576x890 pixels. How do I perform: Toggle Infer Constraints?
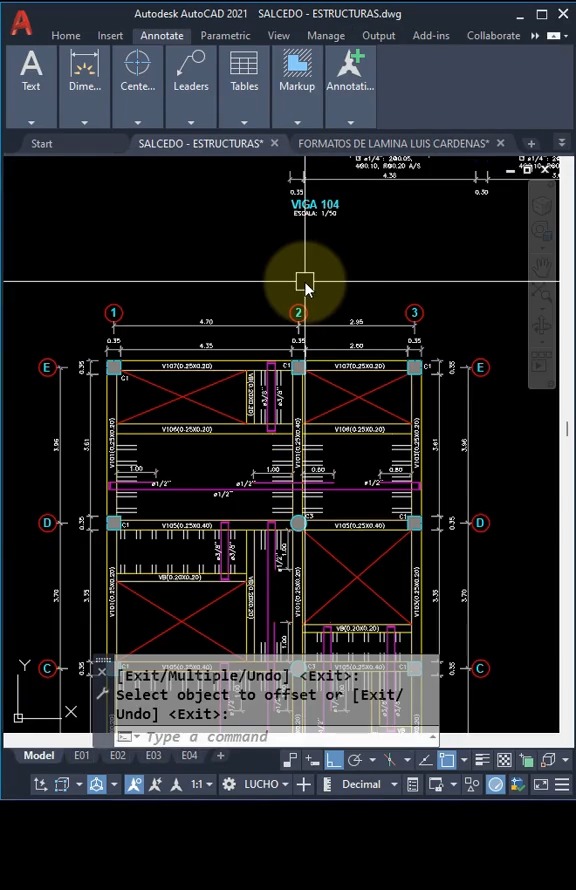pos(290,759)
